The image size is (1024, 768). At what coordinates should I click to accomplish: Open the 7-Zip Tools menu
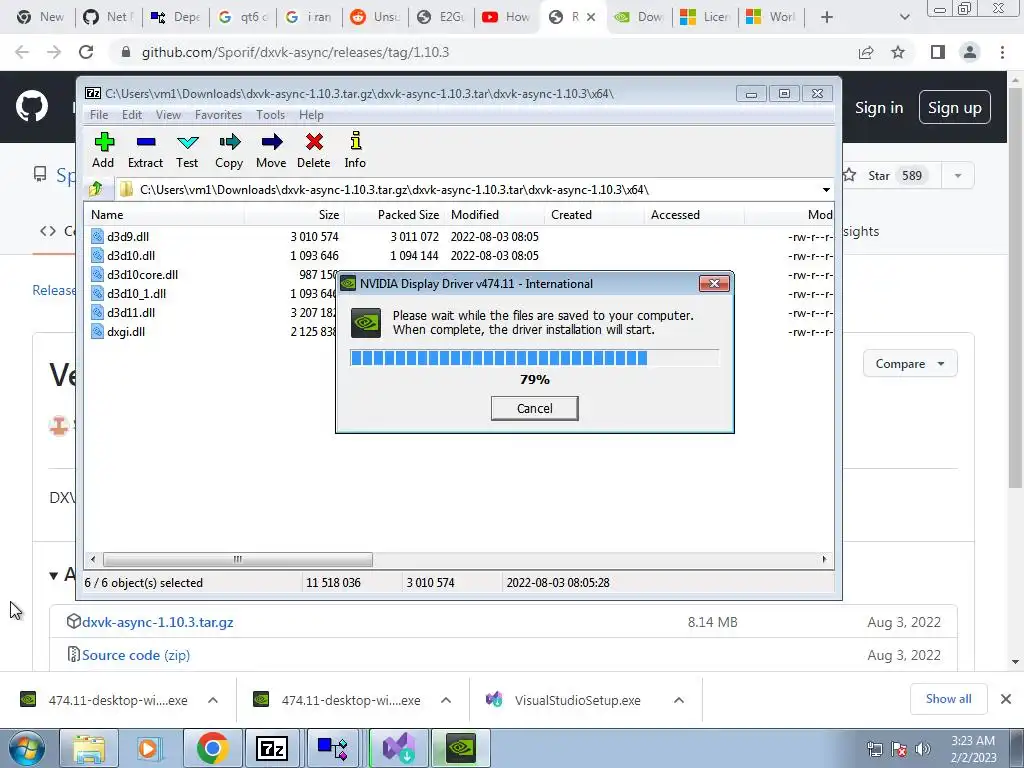tap(270, 115)
